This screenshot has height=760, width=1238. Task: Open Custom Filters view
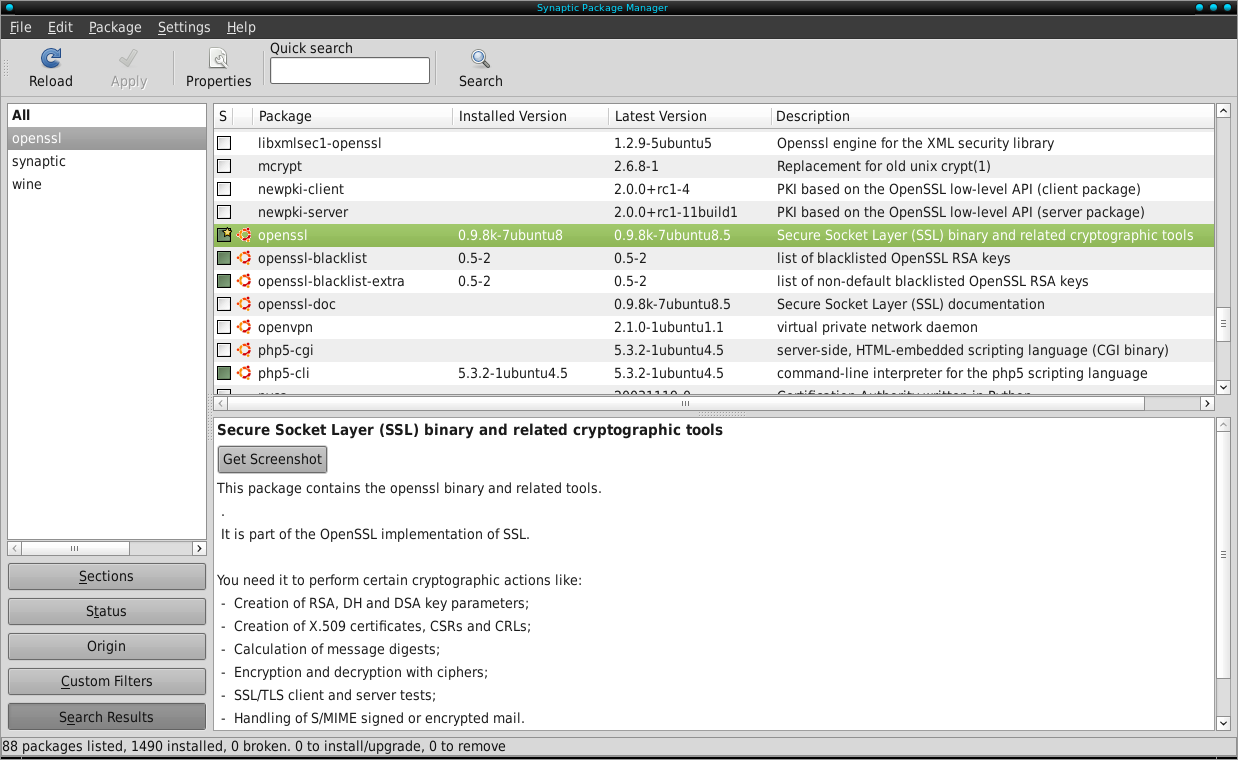point(106,681)
